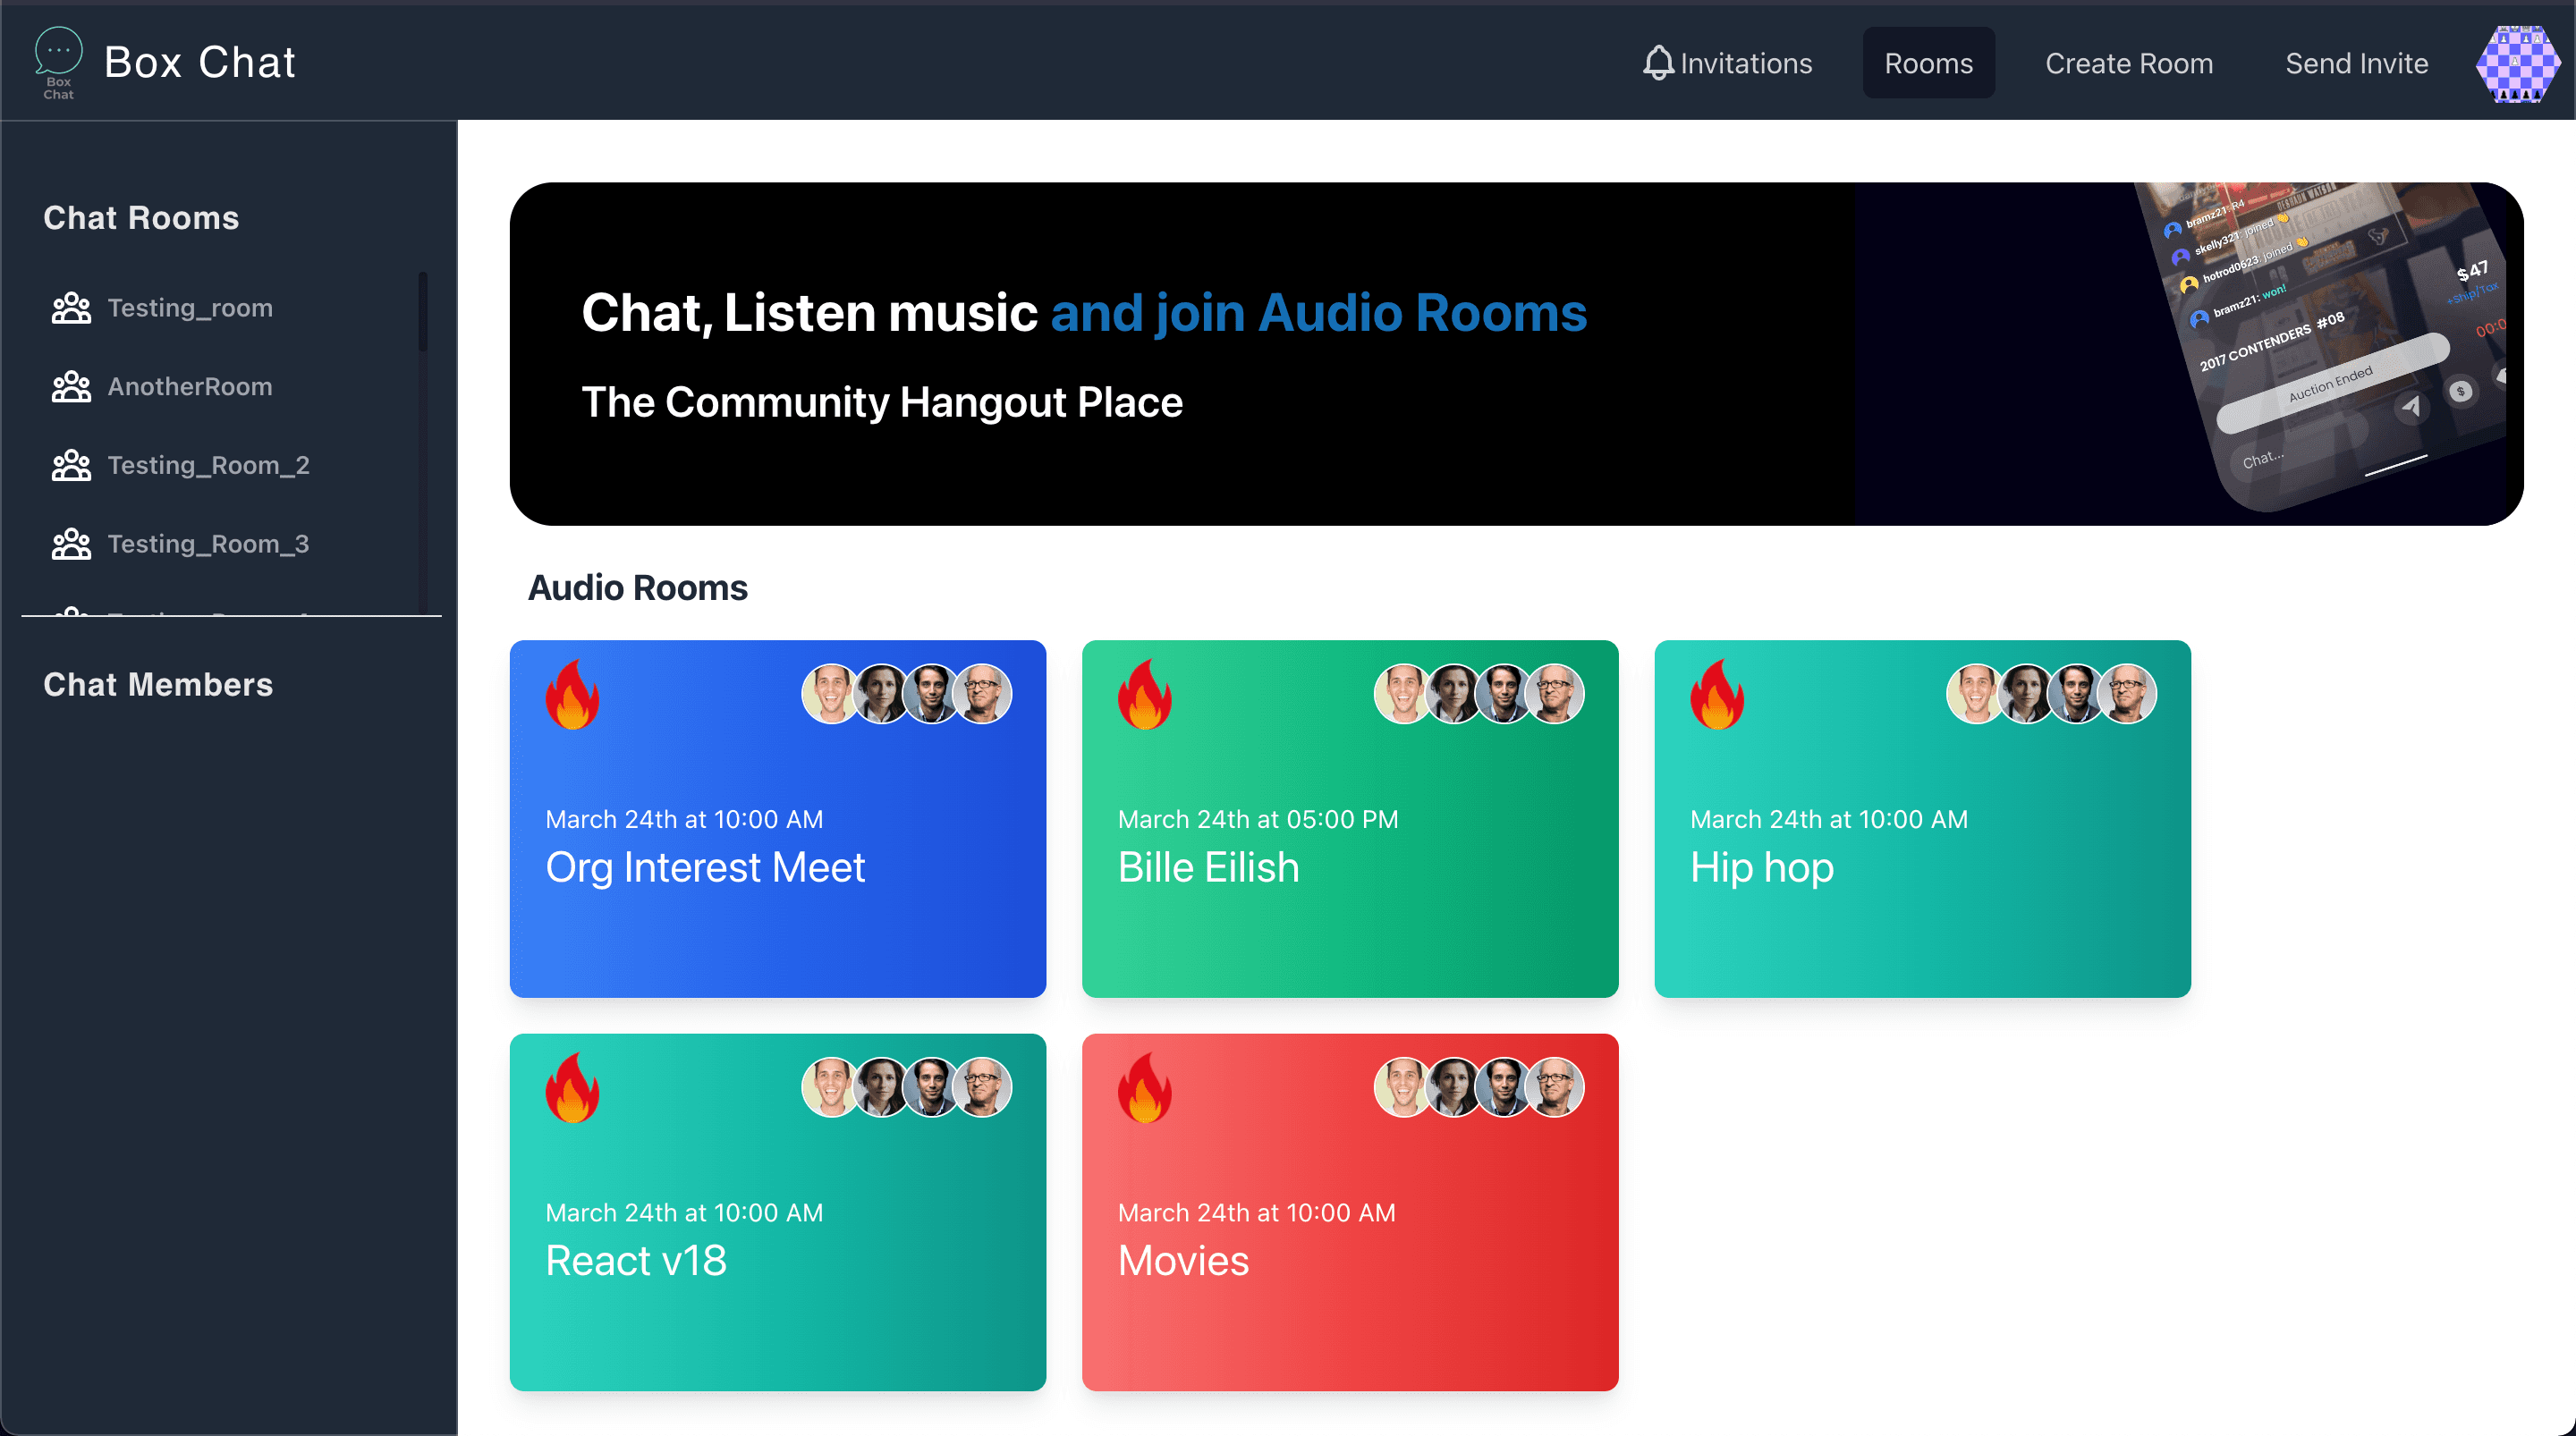This screenshot has height=1436, width=2576.
Task: Click the Chat Rooms list scrollbar
Action: [423, 312]
